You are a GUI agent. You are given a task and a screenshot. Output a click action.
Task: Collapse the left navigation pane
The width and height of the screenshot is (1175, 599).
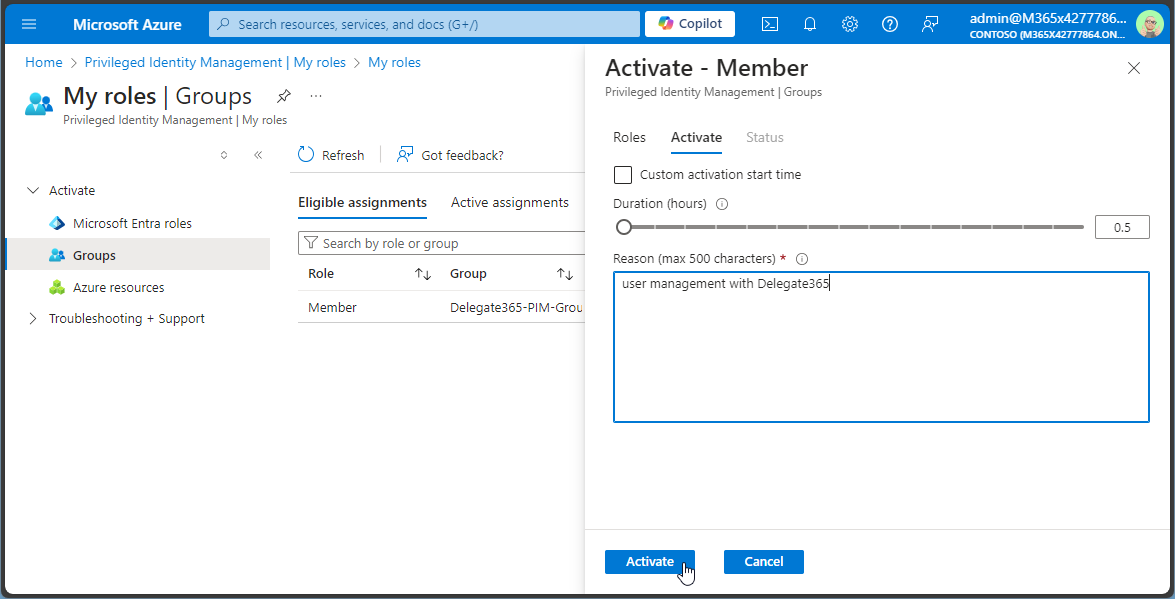(258, 155)
